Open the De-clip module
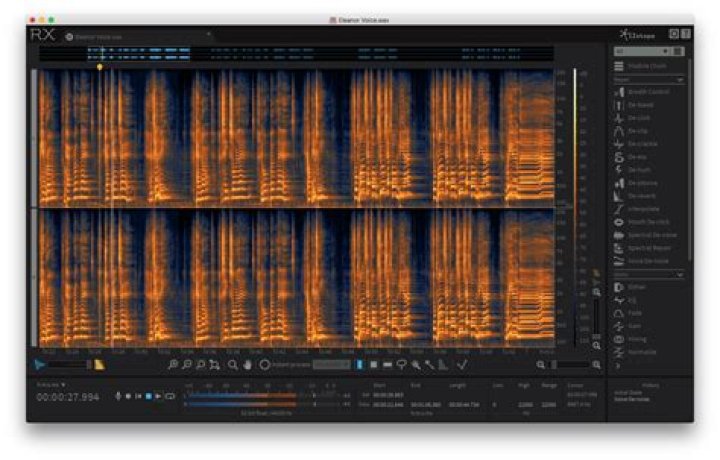 (632, 131)
